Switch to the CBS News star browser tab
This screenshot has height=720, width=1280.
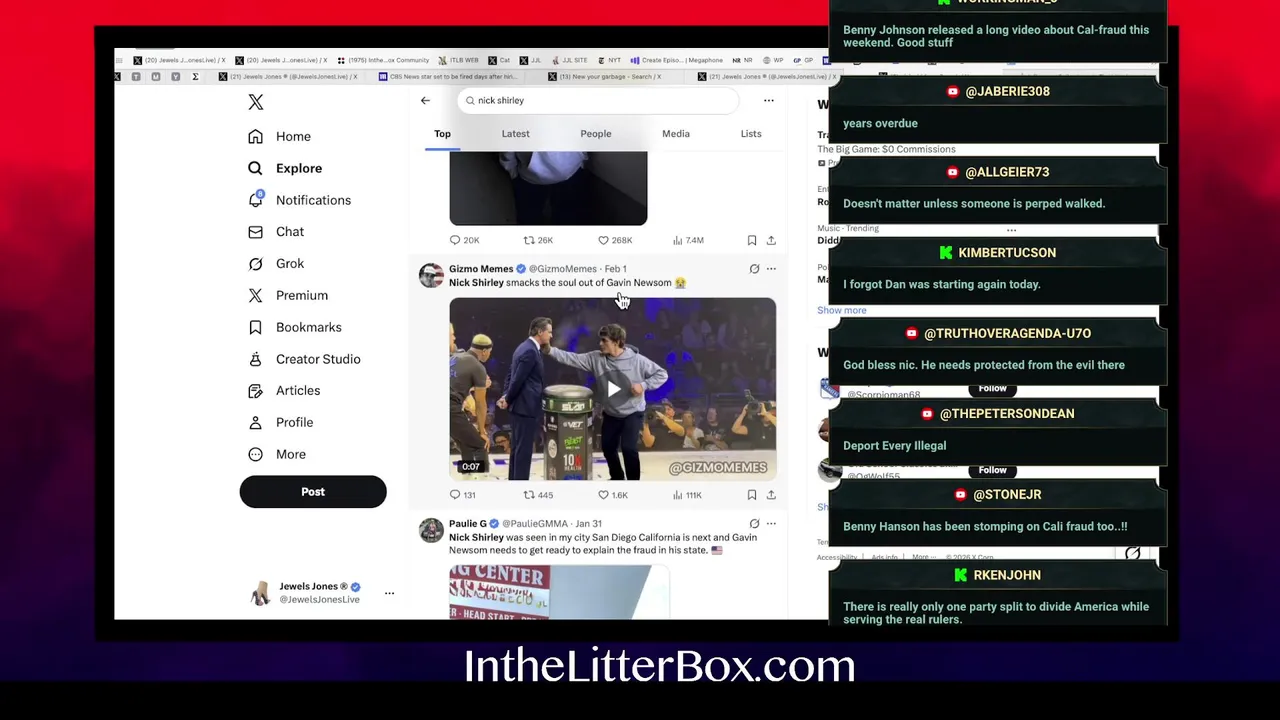click(448, 77)
